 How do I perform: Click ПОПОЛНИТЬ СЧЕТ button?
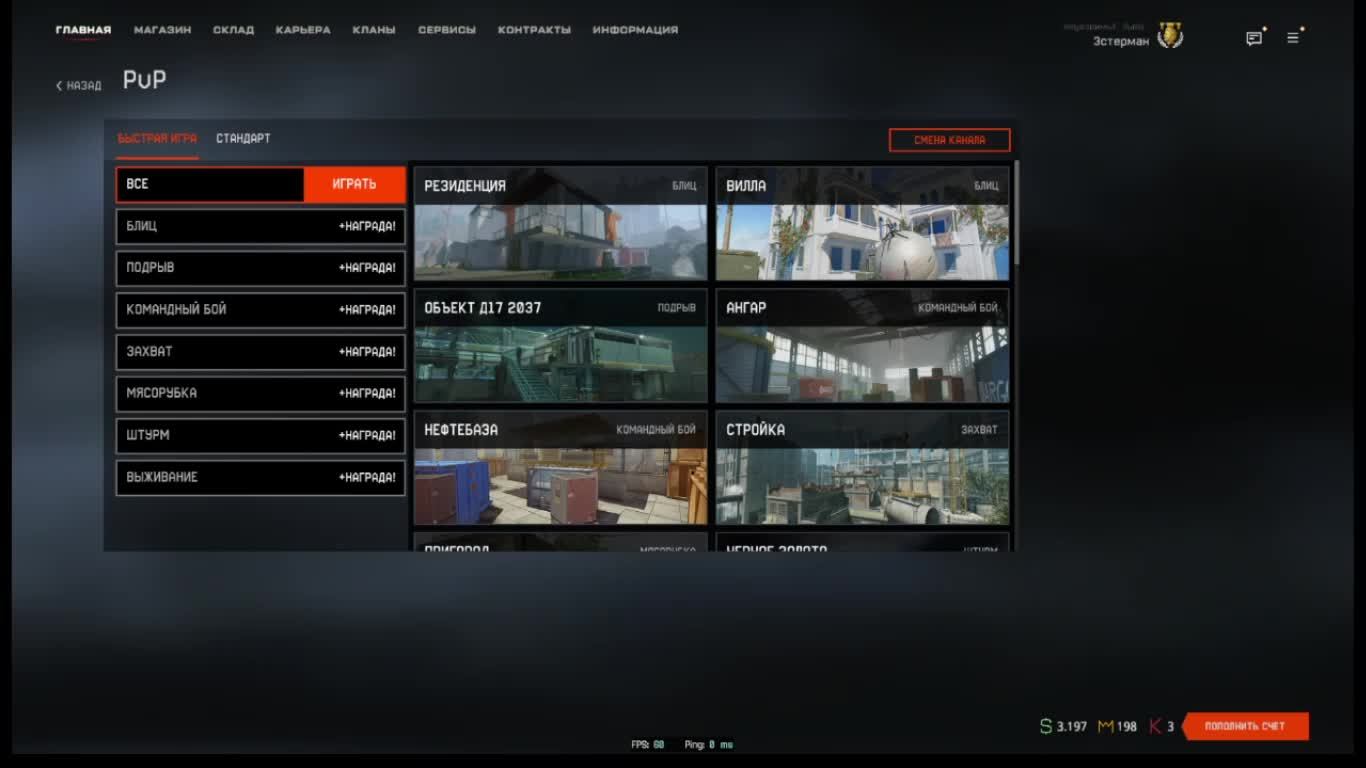1246,726
